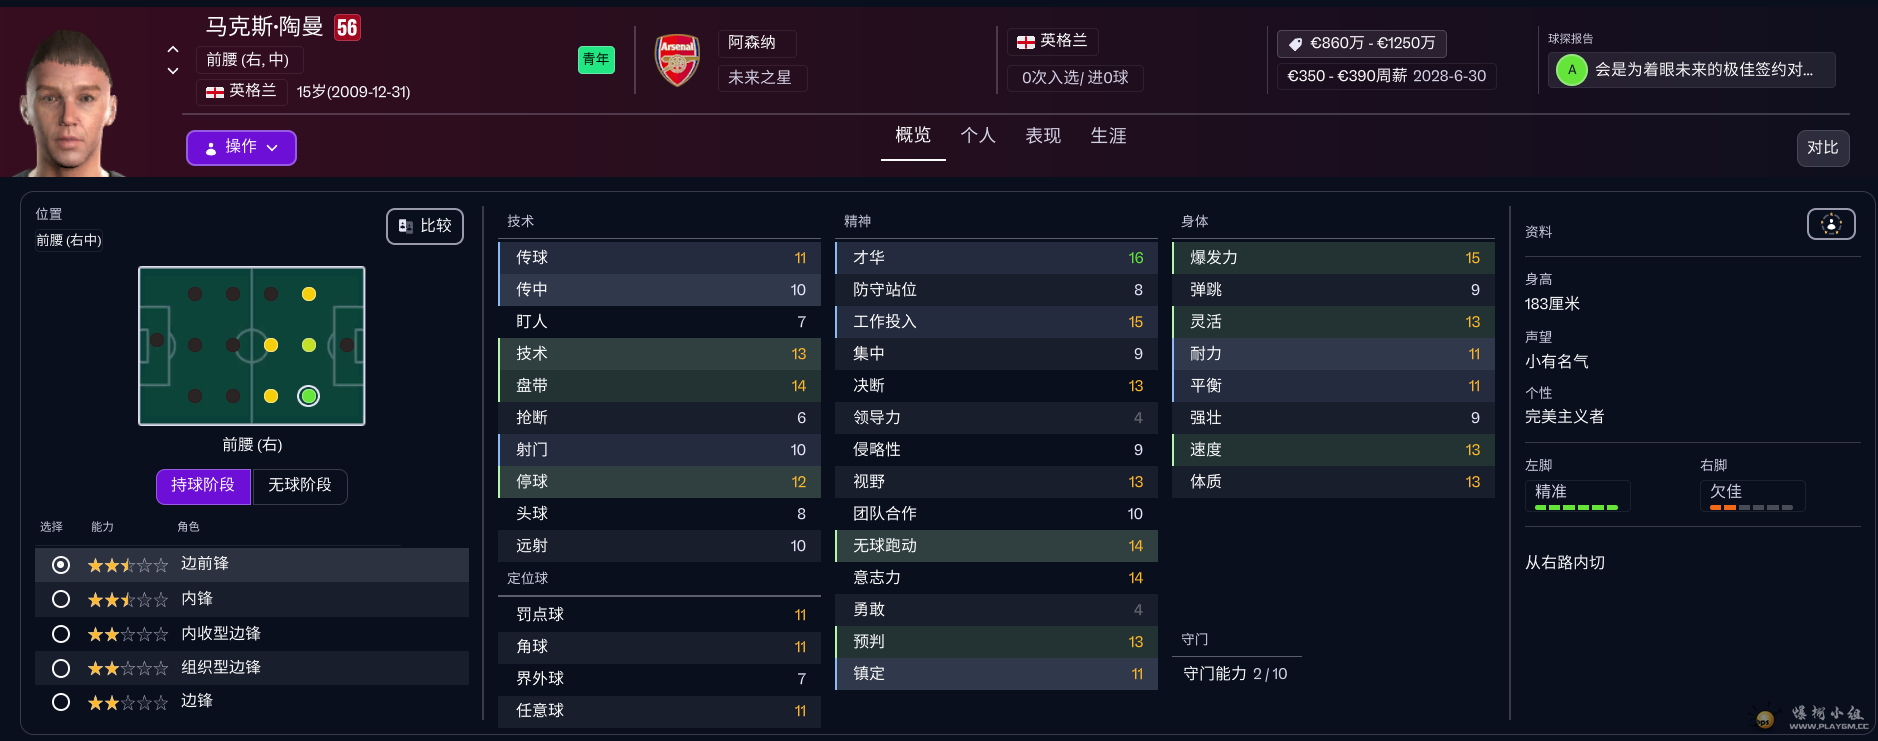1878x741 pixels.
Task: Click the green 青年 youth badge
Action: 596,60
